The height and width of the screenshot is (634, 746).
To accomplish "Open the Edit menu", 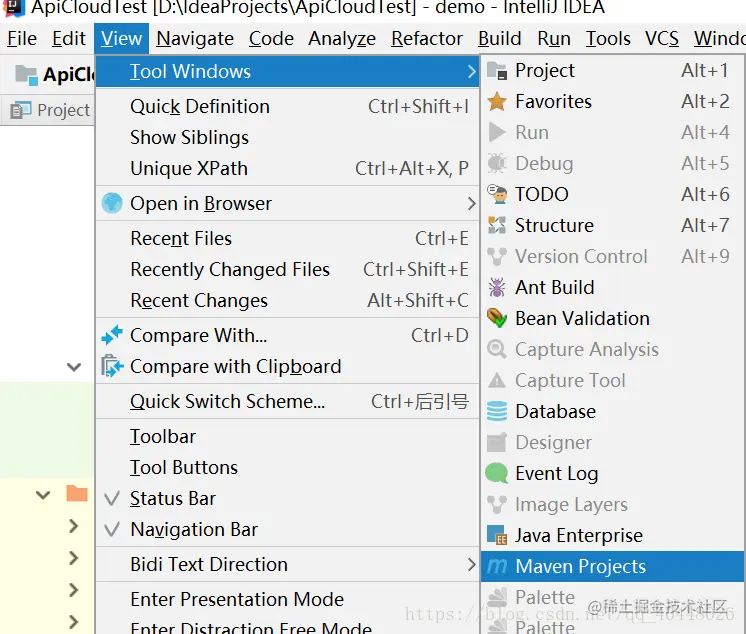I will coord(69,39).
